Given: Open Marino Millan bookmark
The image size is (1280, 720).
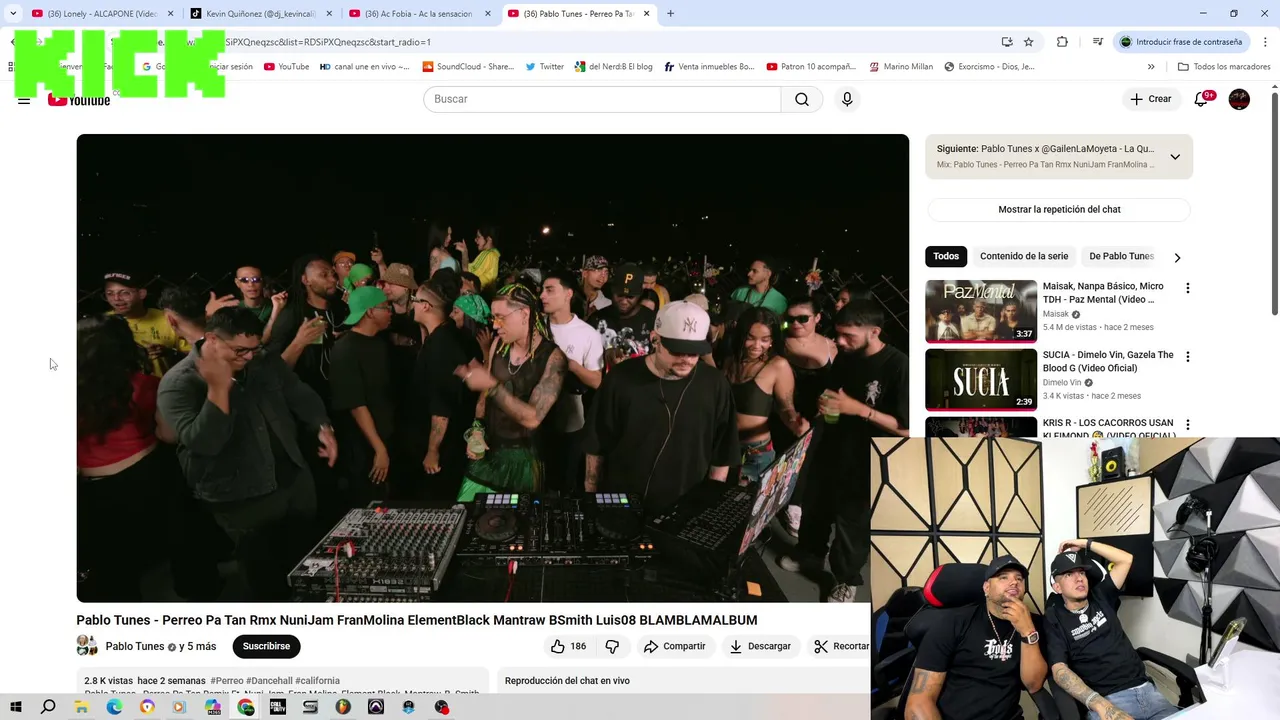Looking at the screenshot, I should [901, 67].
